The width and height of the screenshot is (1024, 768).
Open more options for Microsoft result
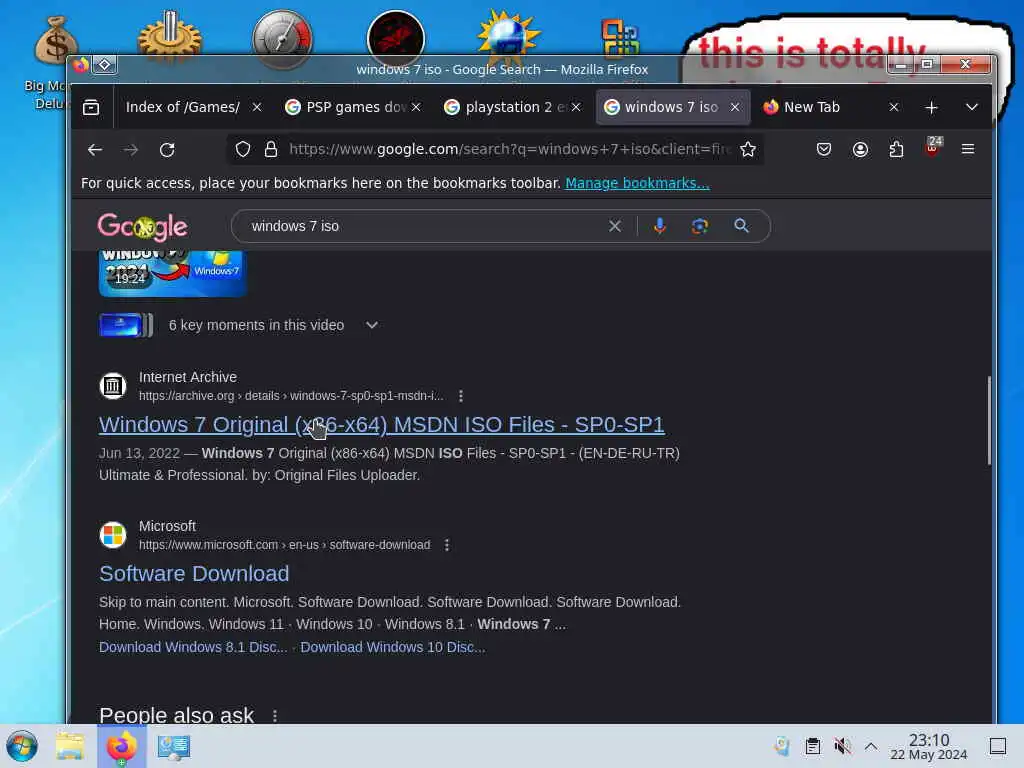point(447,545)
